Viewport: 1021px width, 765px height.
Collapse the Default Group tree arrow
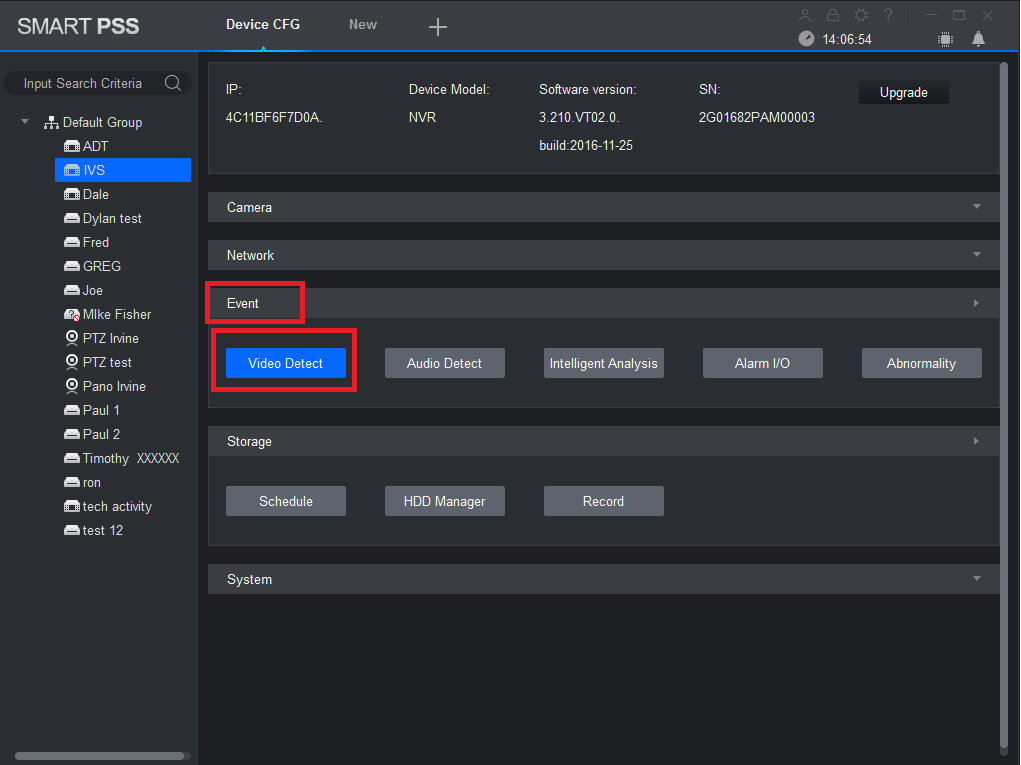point(25,122)
